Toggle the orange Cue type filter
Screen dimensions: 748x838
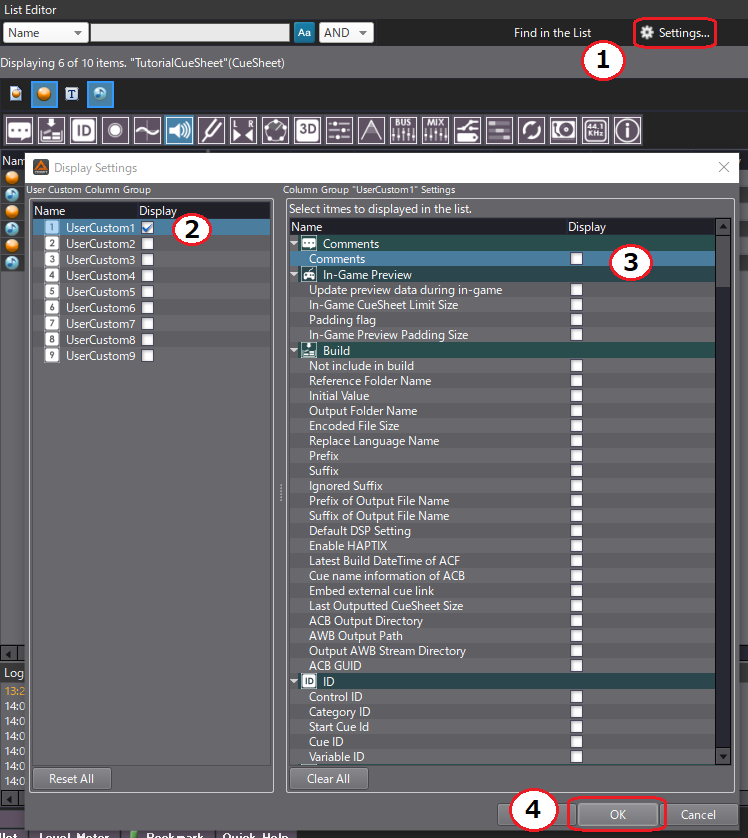(x=44, y=94)
